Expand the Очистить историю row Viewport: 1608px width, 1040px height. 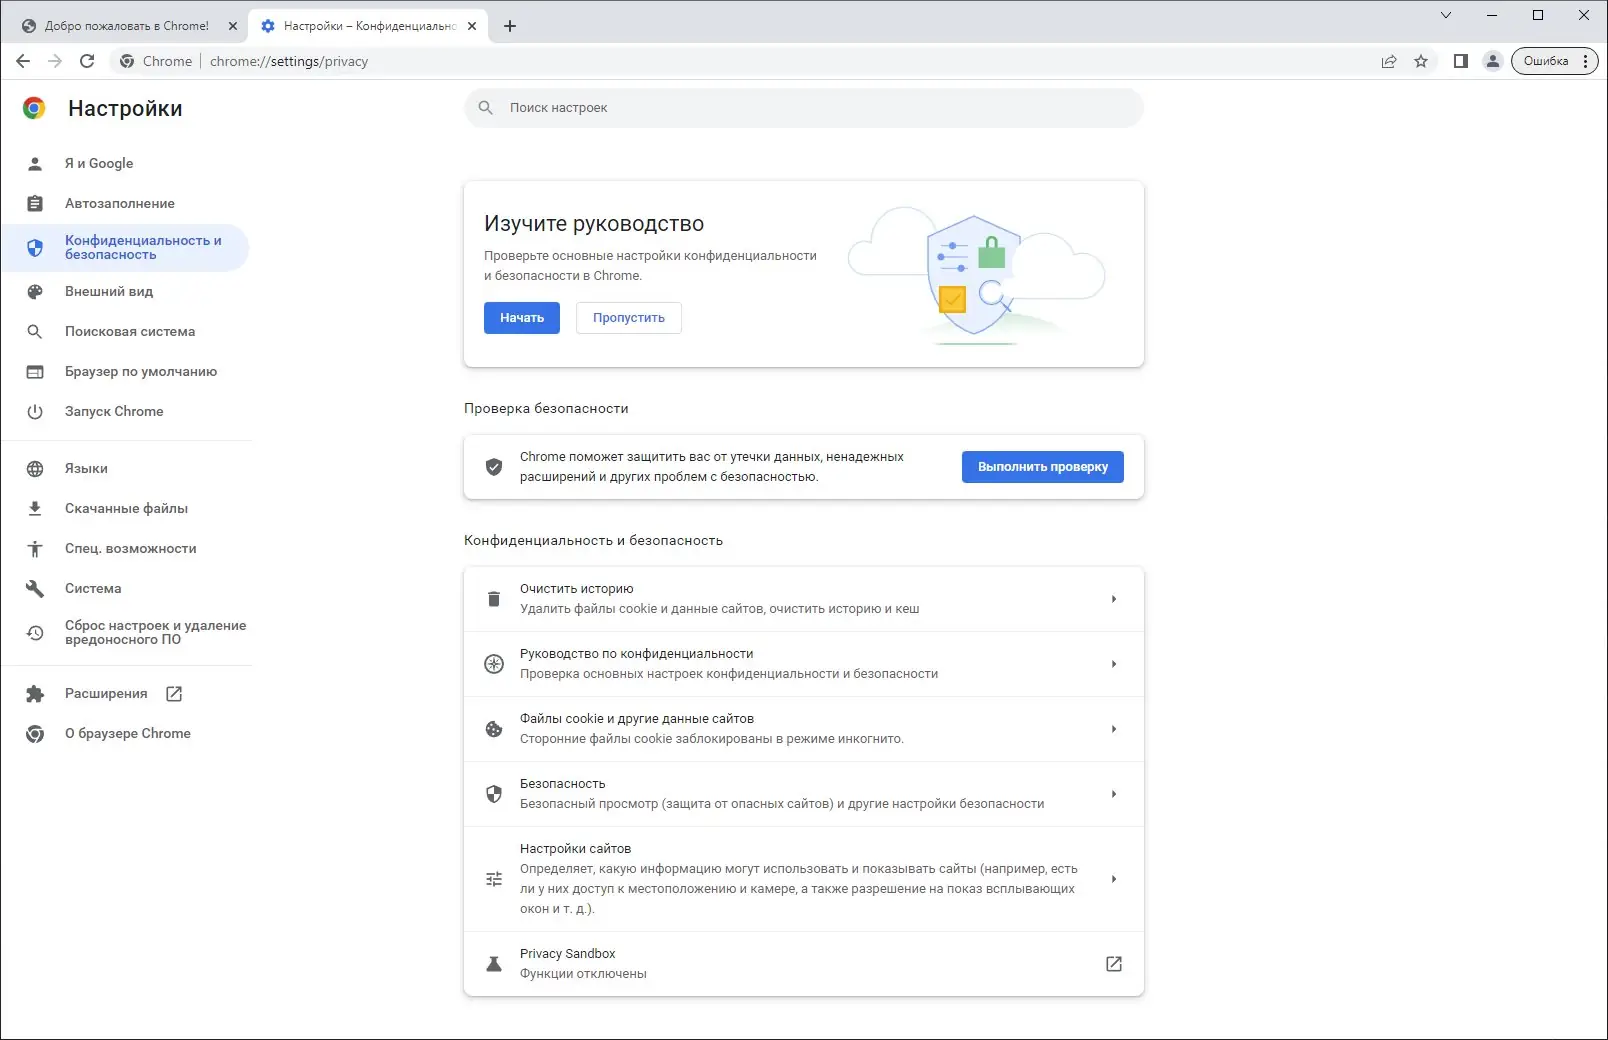pyautogui.click(x=1114, y=598)
